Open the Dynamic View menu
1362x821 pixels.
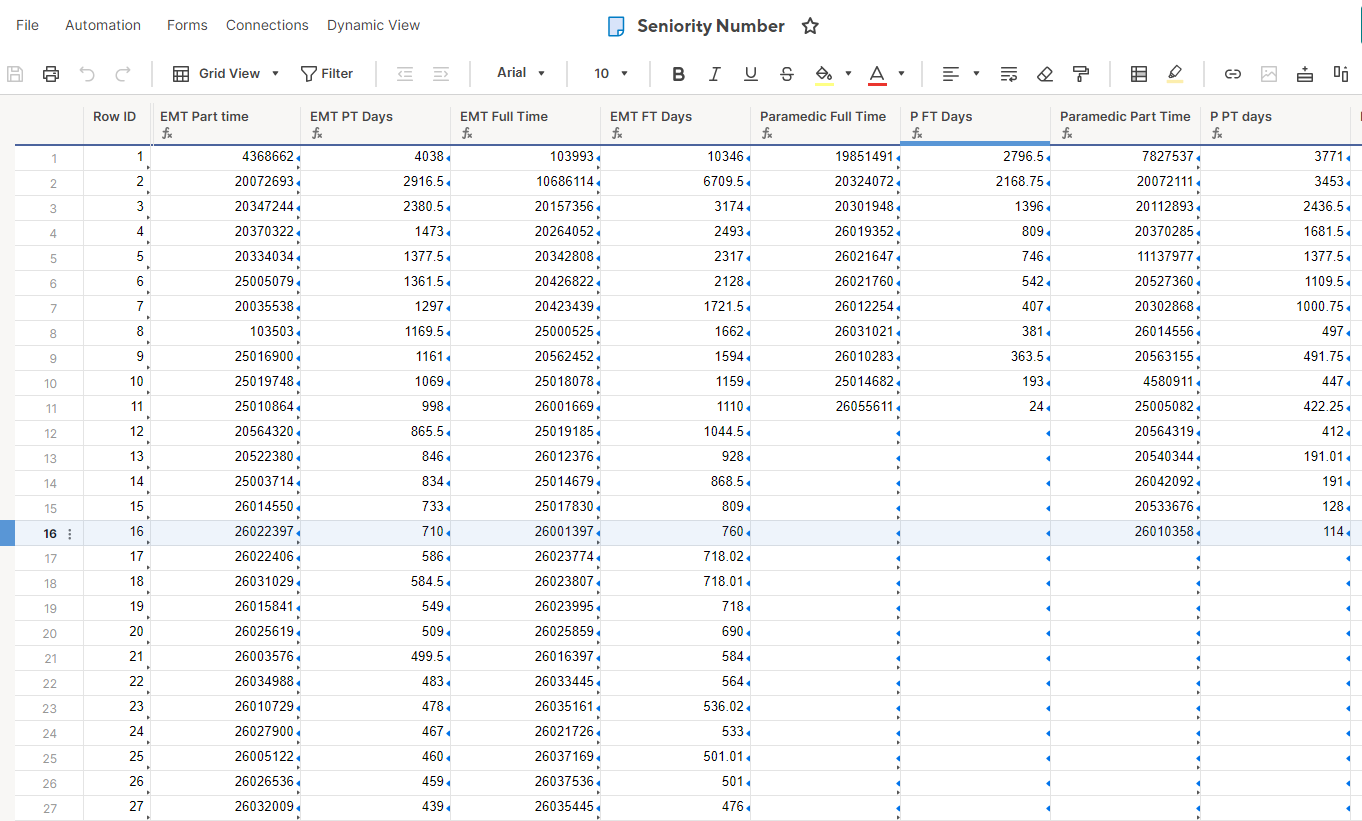click(374, 25)
